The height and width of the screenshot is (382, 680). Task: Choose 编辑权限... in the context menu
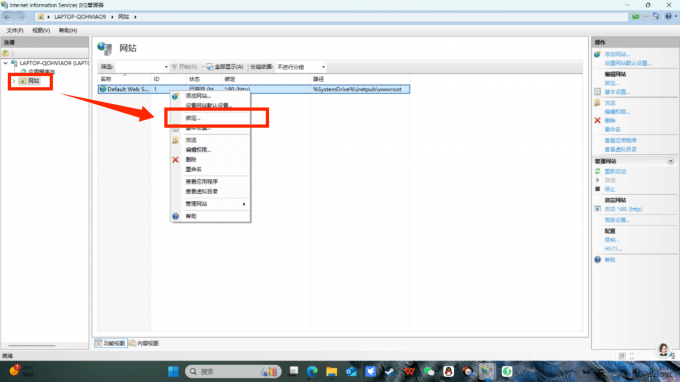click(198, 150)
